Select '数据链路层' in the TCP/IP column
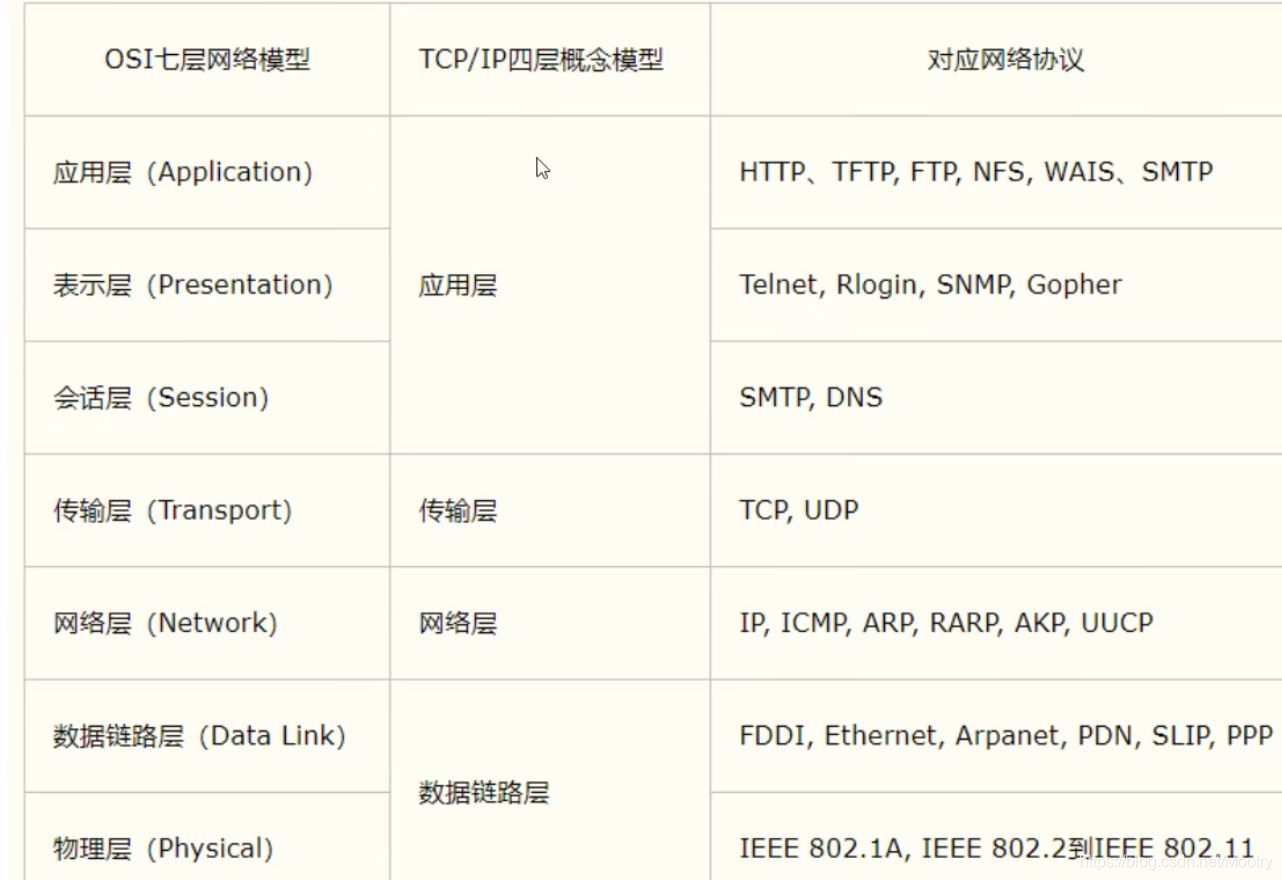The height and width of the screenshot is (880, 1282). [x=550, y=781]
